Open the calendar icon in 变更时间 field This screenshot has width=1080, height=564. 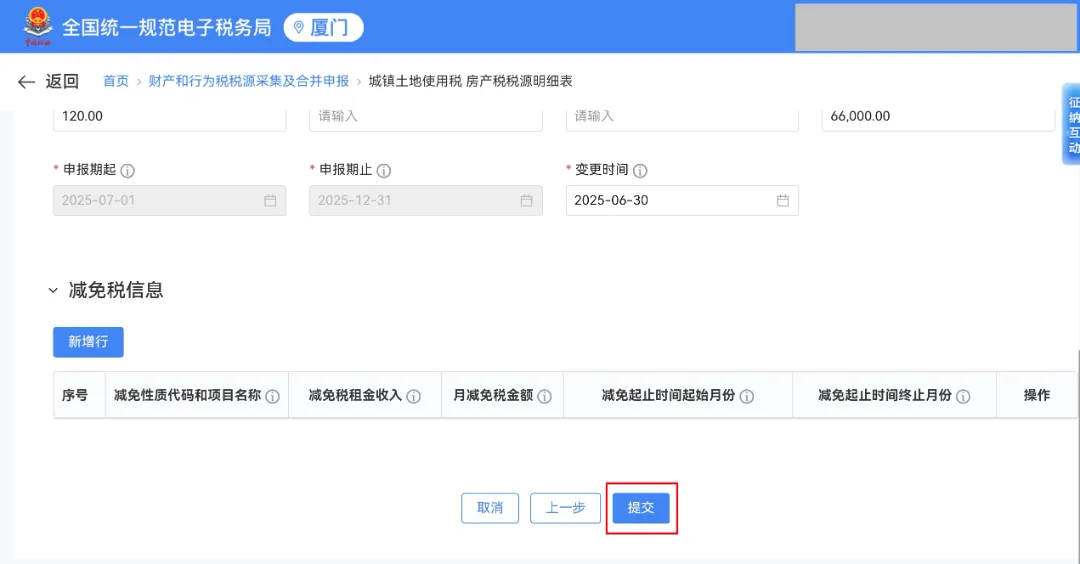[x=783, y=200]
